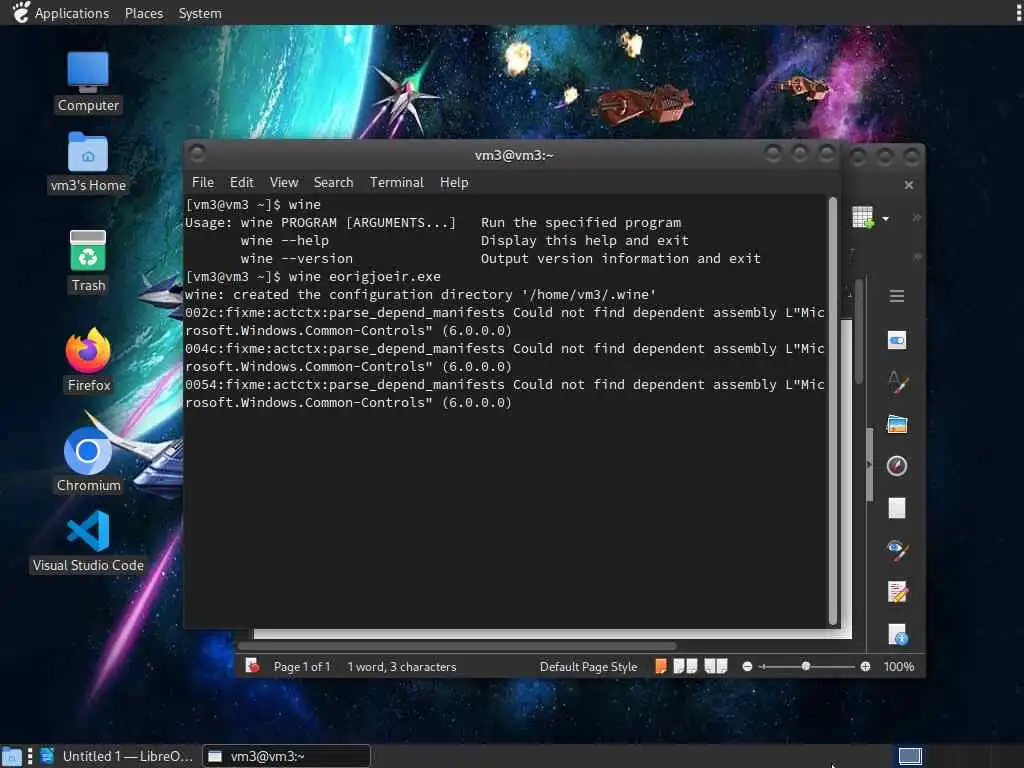Click Default Page Style in the status bar
The image size is (1024, 768).
point(588,667)
